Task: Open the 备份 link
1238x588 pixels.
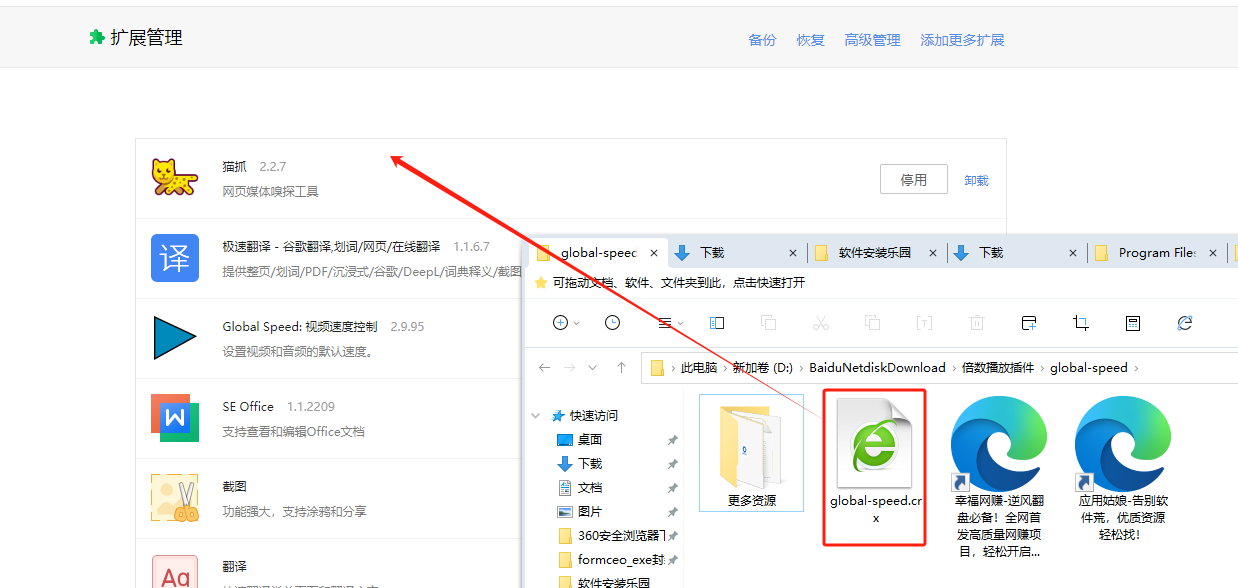Action: [x=762, y=40]
